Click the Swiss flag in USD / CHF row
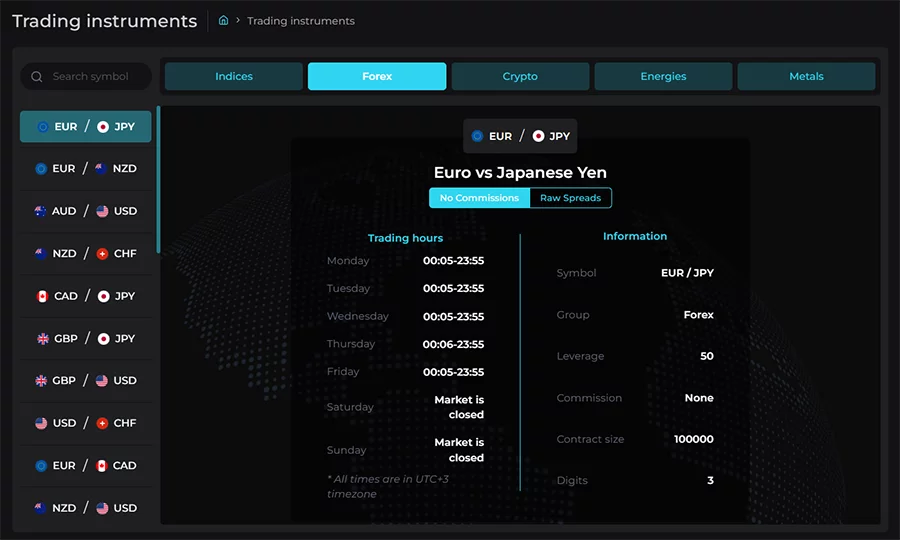 tap(102, 423)
